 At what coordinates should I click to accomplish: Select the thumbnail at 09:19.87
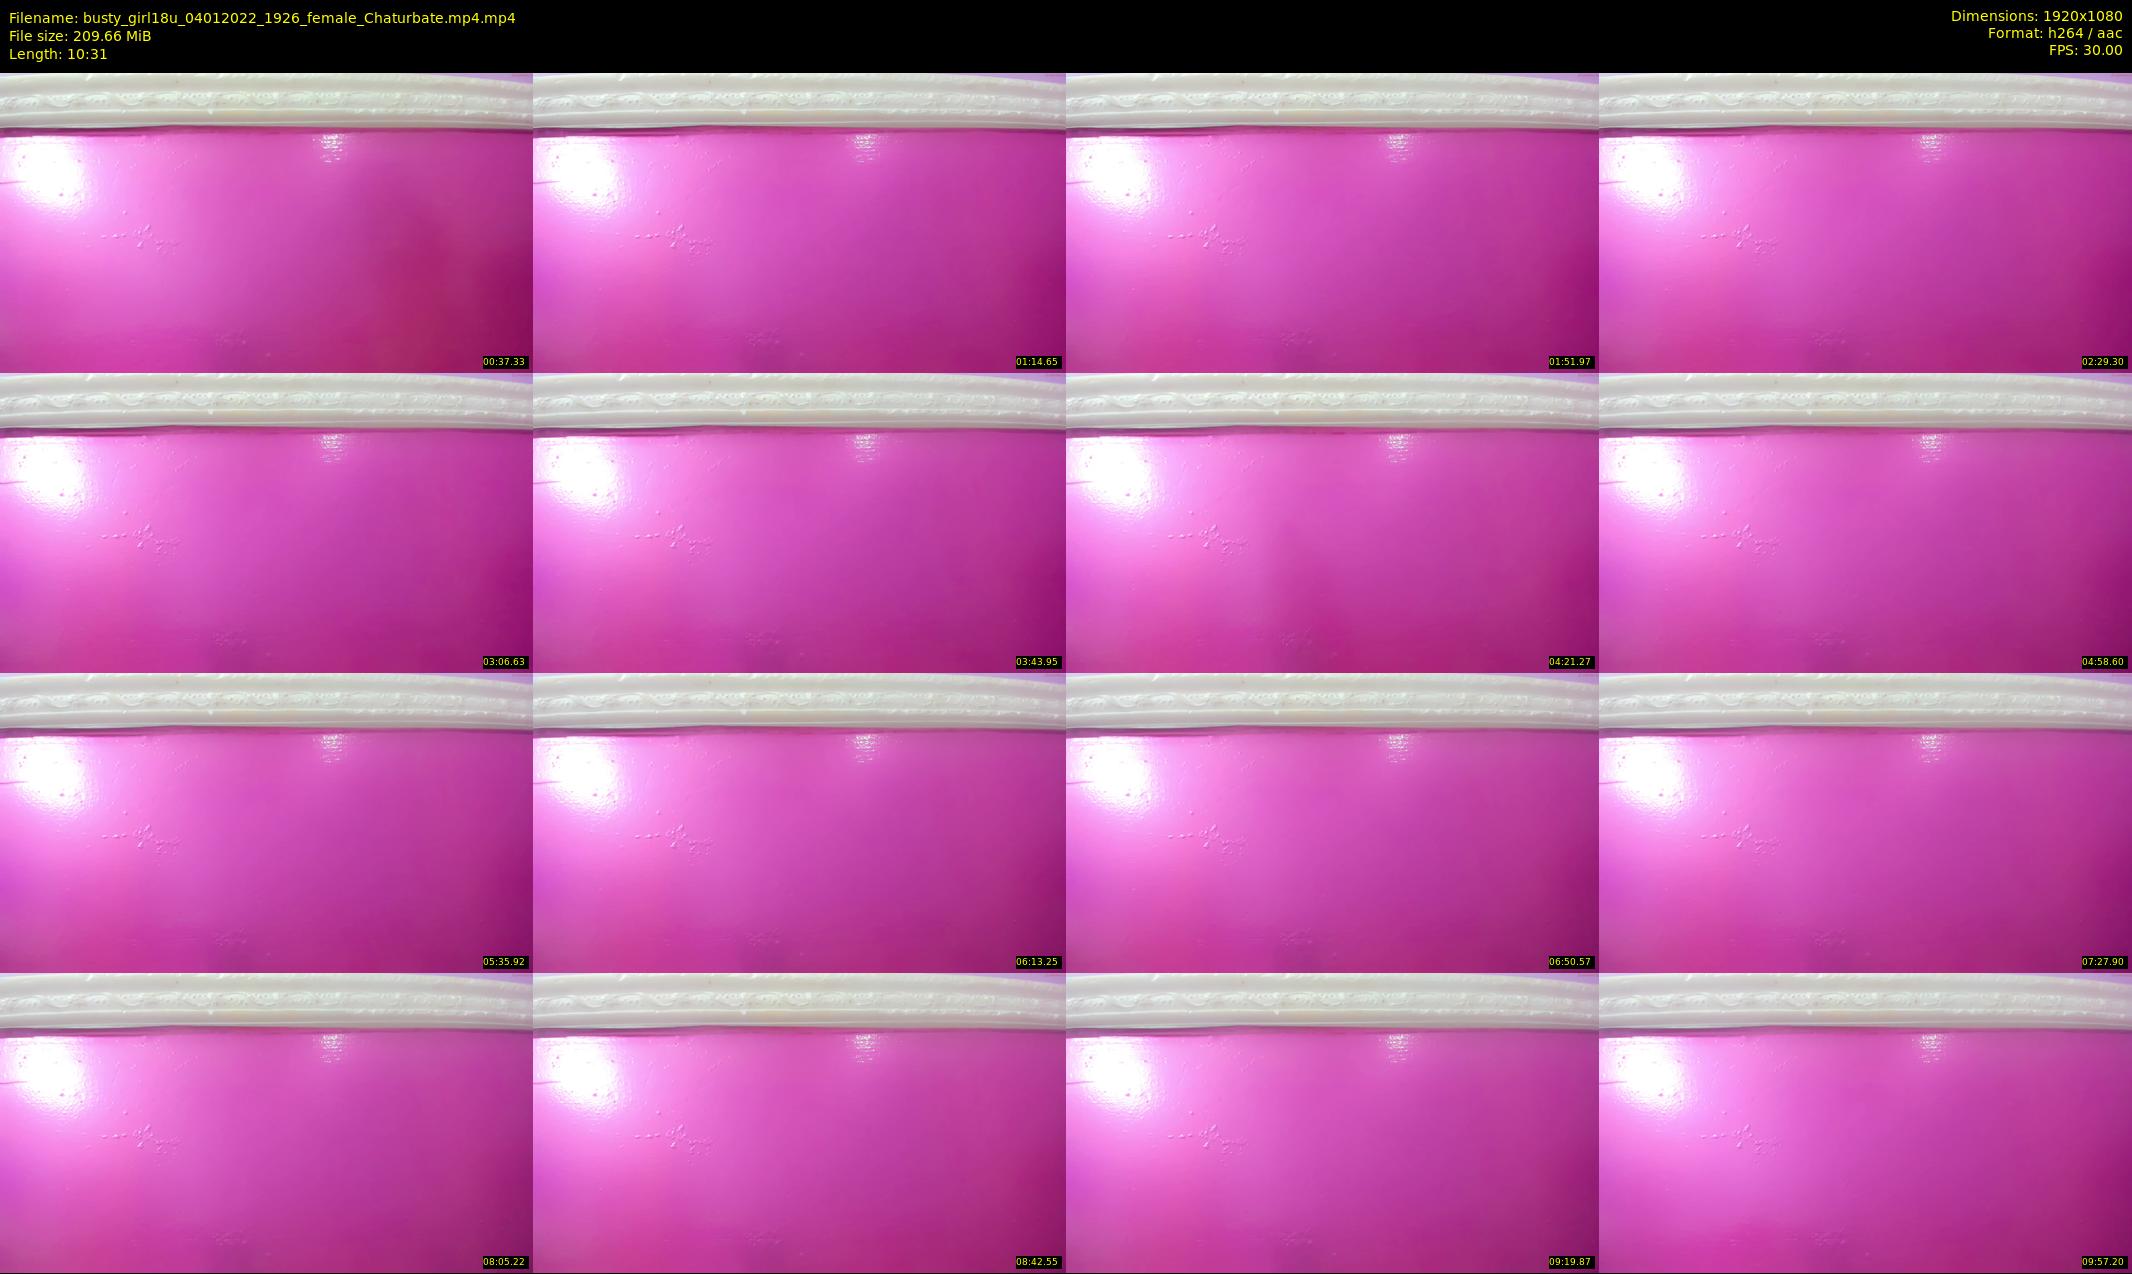pos(1332,1122)
